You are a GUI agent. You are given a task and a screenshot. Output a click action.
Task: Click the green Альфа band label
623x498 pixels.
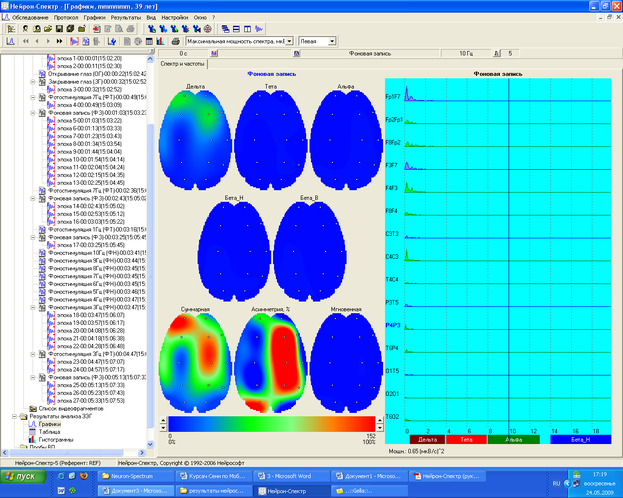coord(513,440)
